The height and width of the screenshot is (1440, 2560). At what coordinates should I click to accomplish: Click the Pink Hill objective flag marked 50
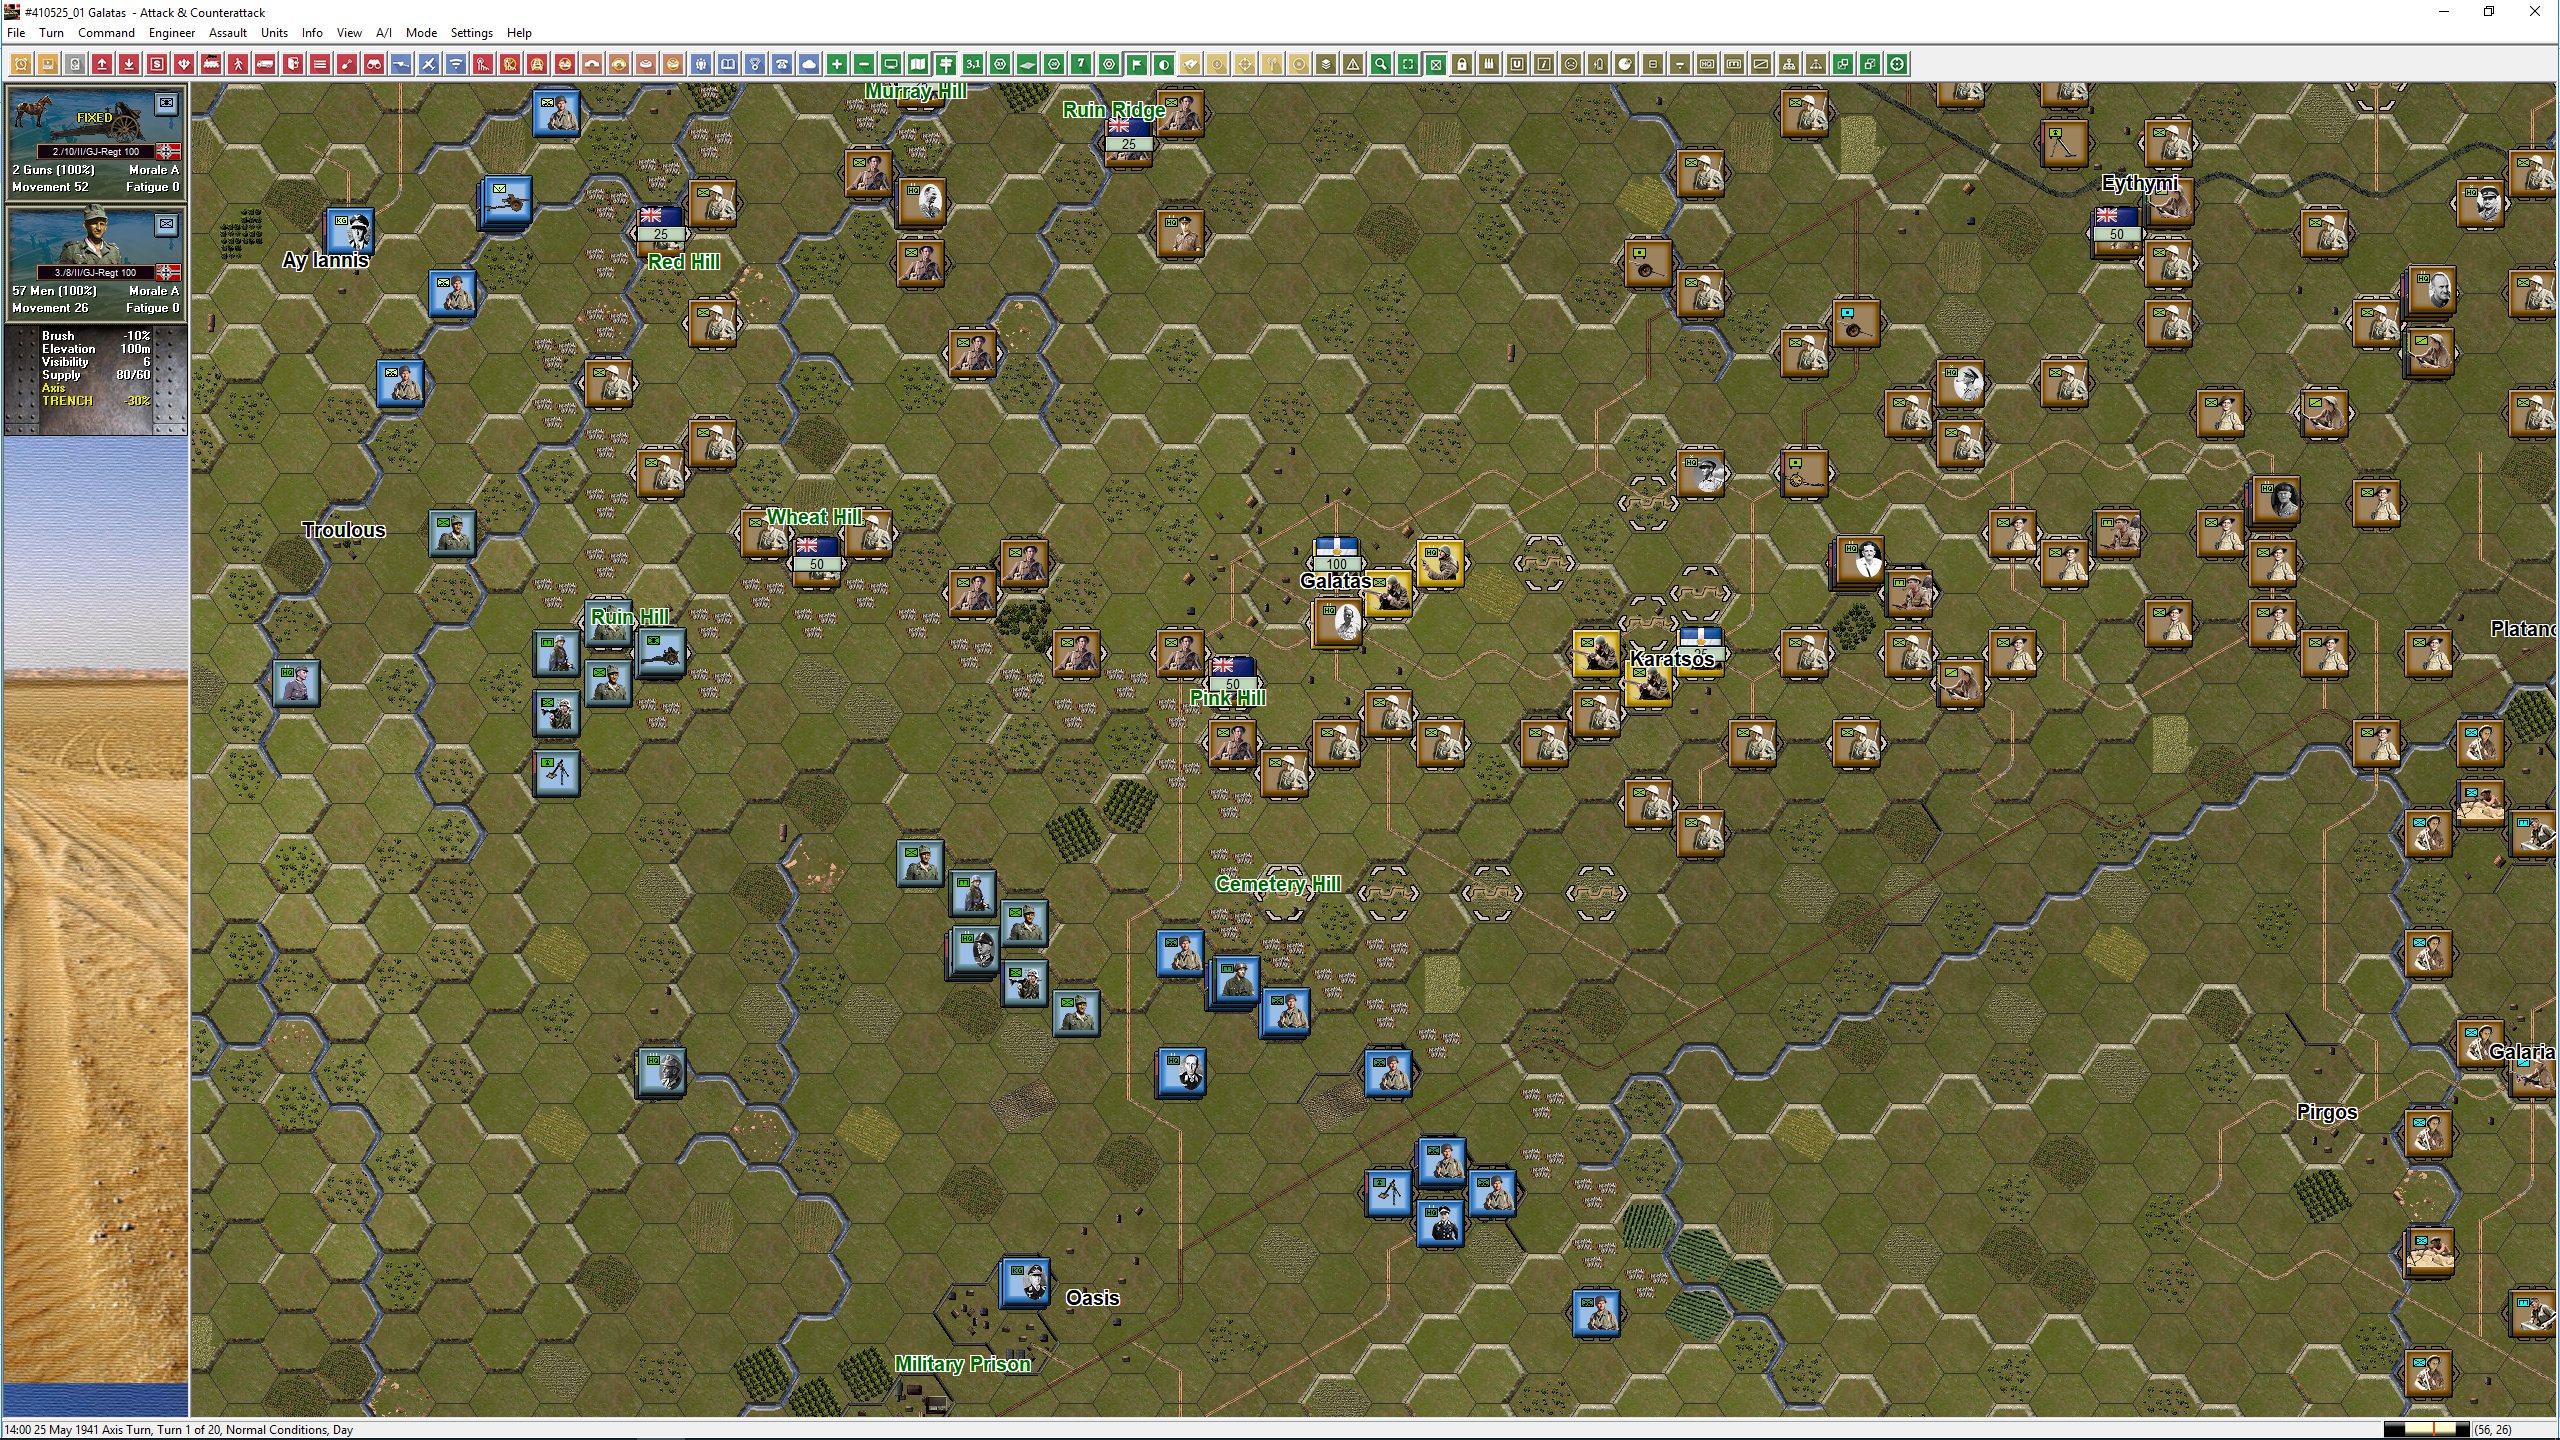pyautogui.click(x=1232, y=673)
